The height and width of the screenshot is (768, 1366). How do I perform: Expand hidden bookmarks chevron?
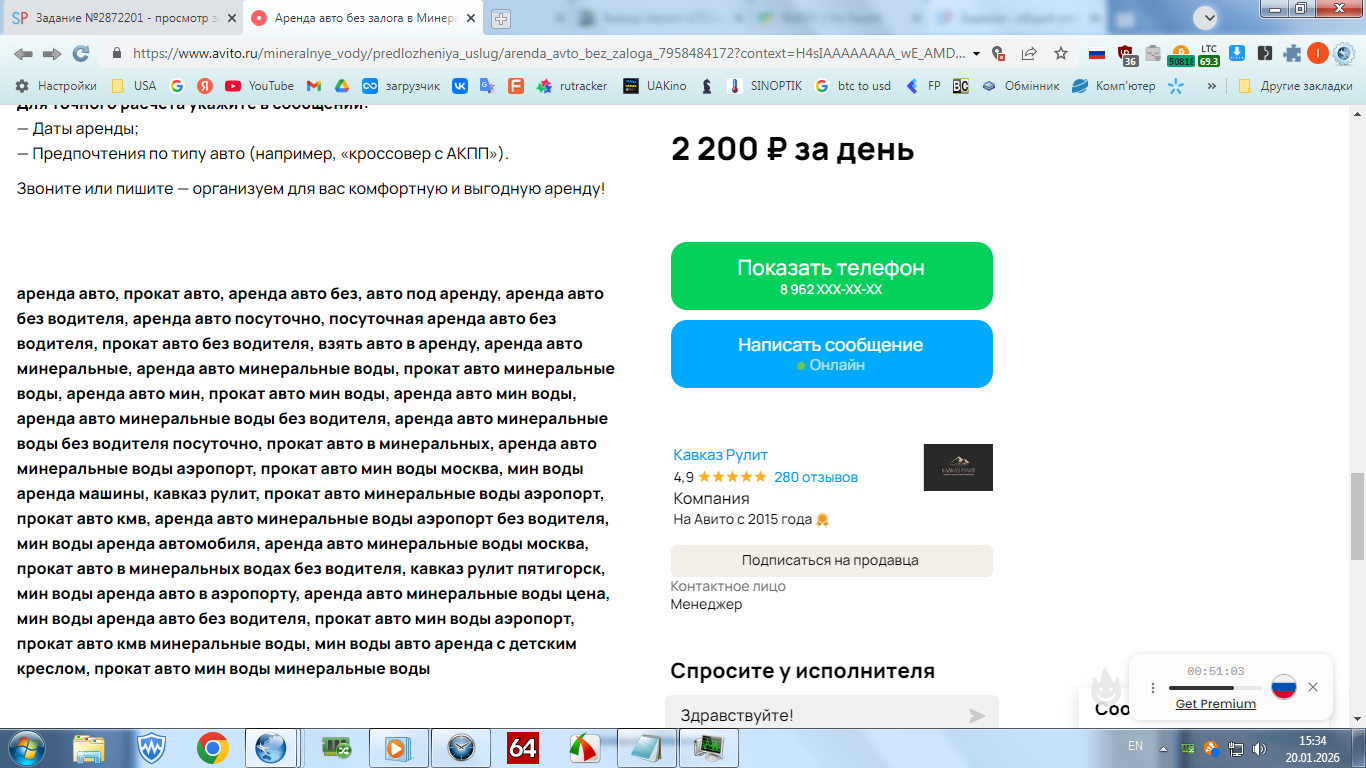click(x=1212, y=86)
